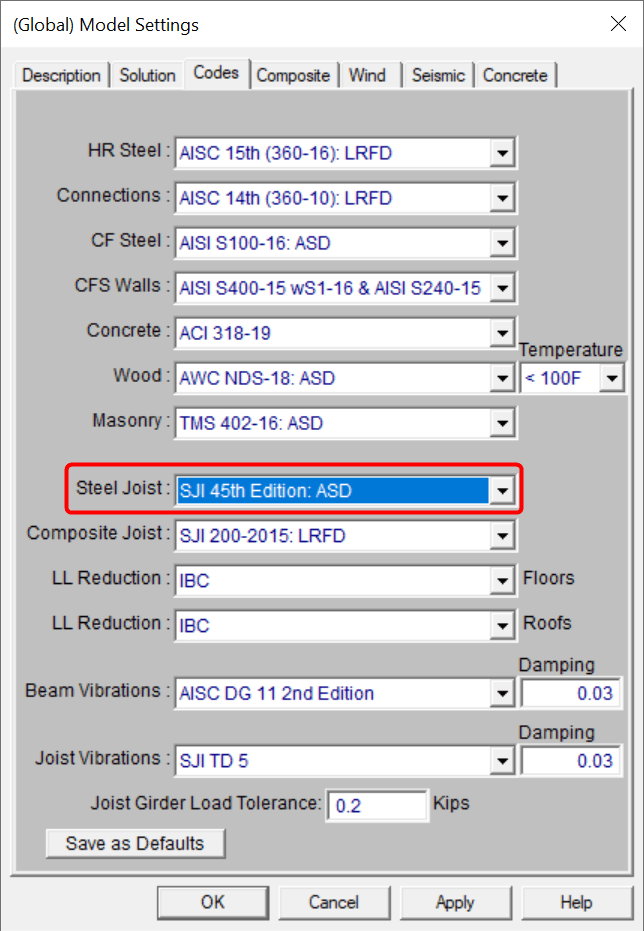The width and height of the screenshot is (644, 931).
Task: Switch to the Description tab
Action: click(x=61, y=76)
